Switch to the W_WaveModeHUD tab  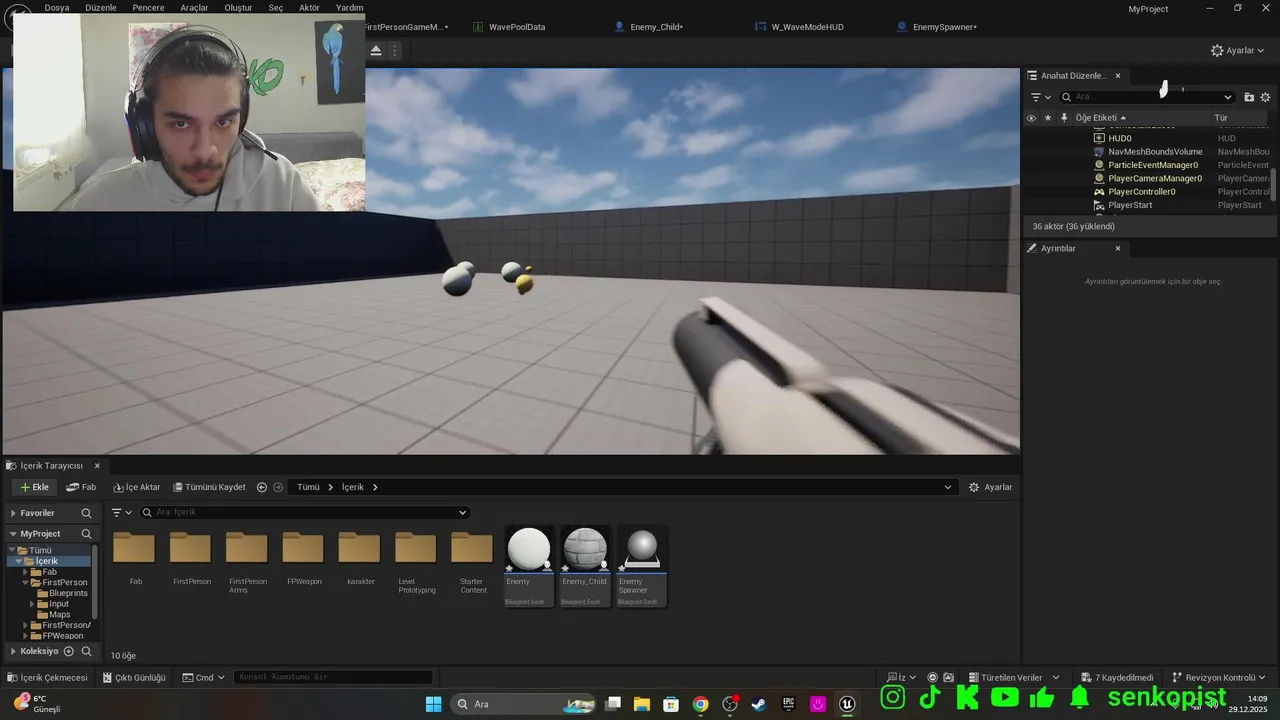807,27
